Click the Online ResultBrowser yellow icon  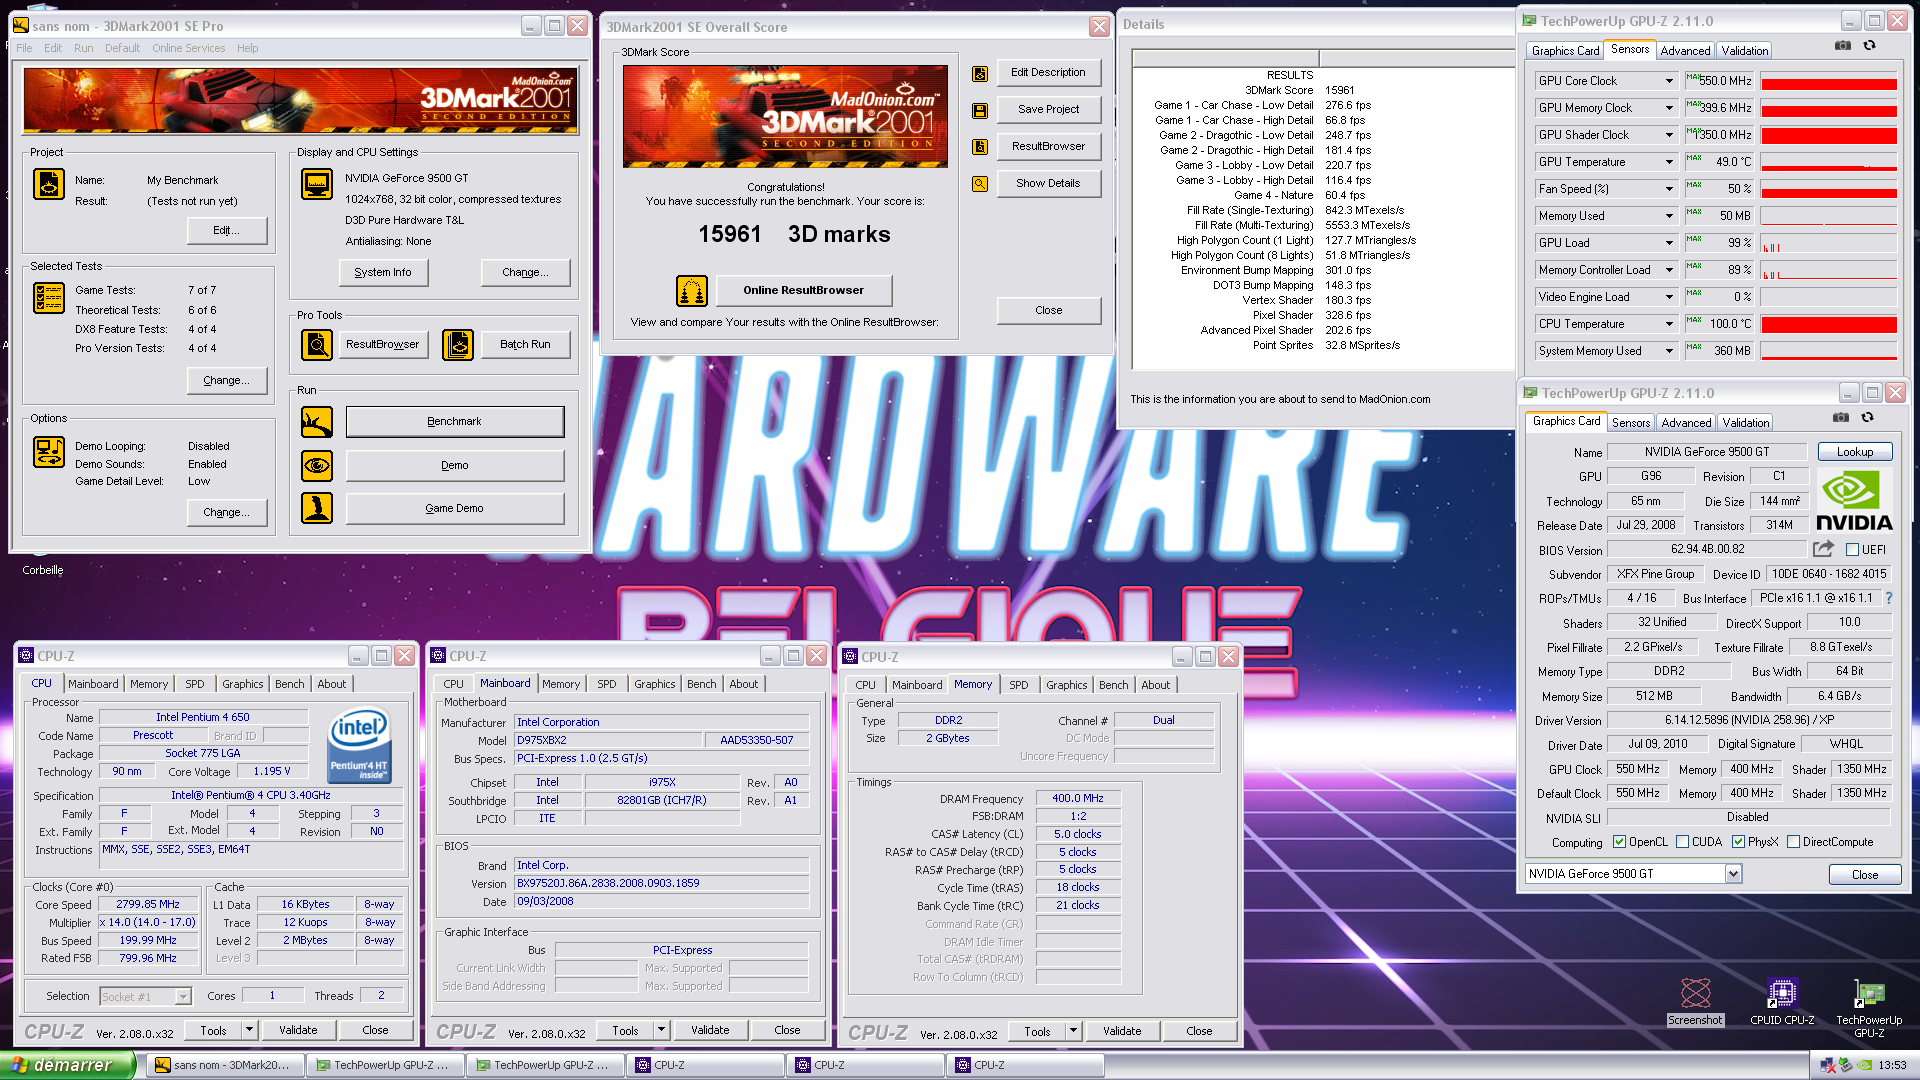pos(692,291)
